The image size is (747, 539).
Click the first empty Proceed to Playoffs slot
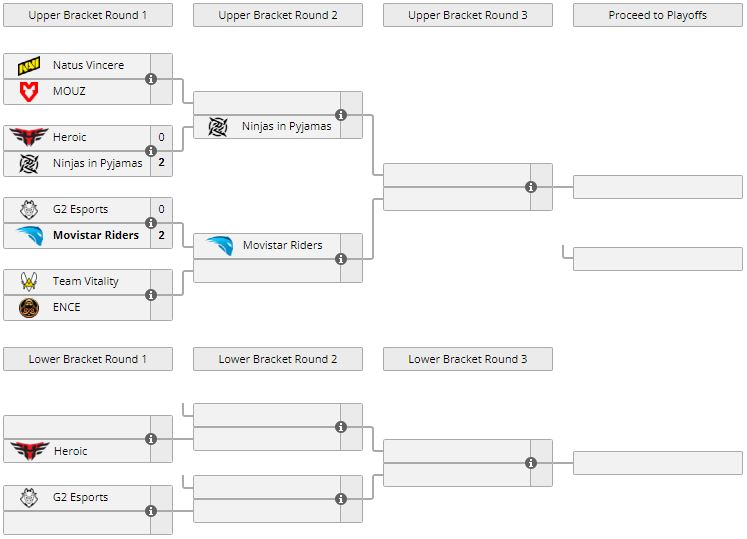[658, 187]
